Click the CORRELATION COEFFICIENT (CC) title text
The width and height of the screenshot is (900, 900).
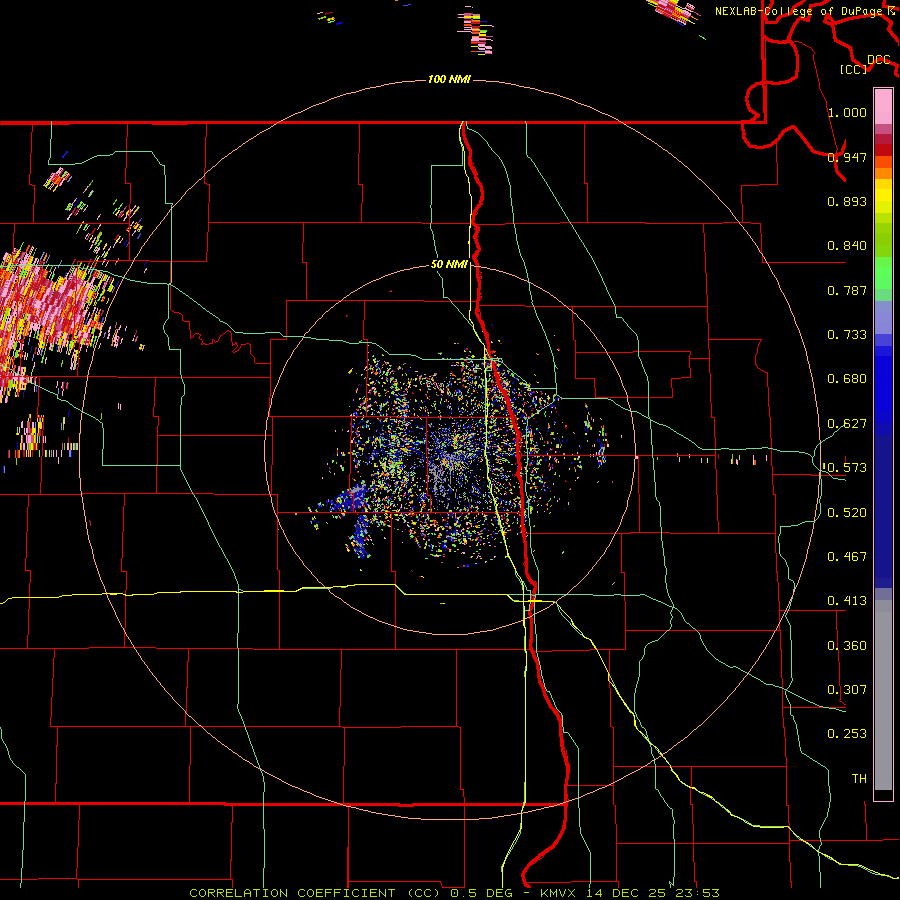315,893
